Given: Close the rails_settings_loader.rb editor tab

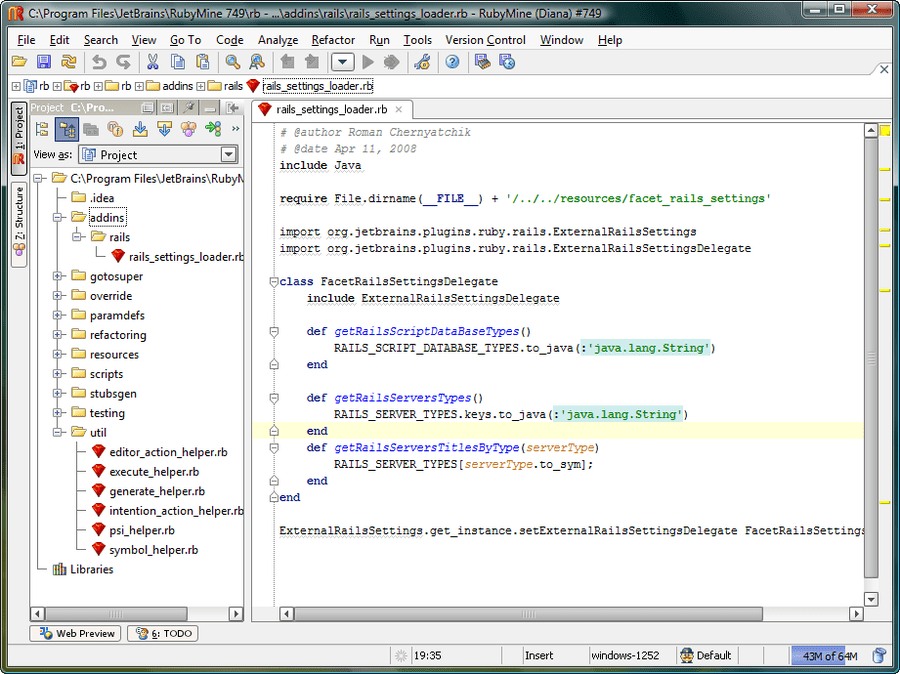Looking at the screenshot, I should (x=398, y=110).
